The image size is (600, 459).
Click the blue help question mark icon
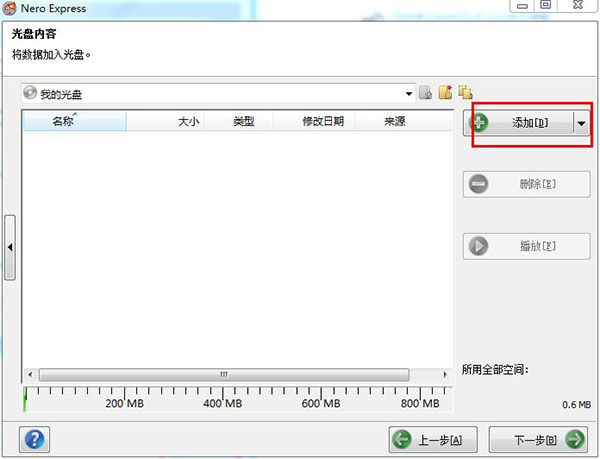click(x=35, y=438)
